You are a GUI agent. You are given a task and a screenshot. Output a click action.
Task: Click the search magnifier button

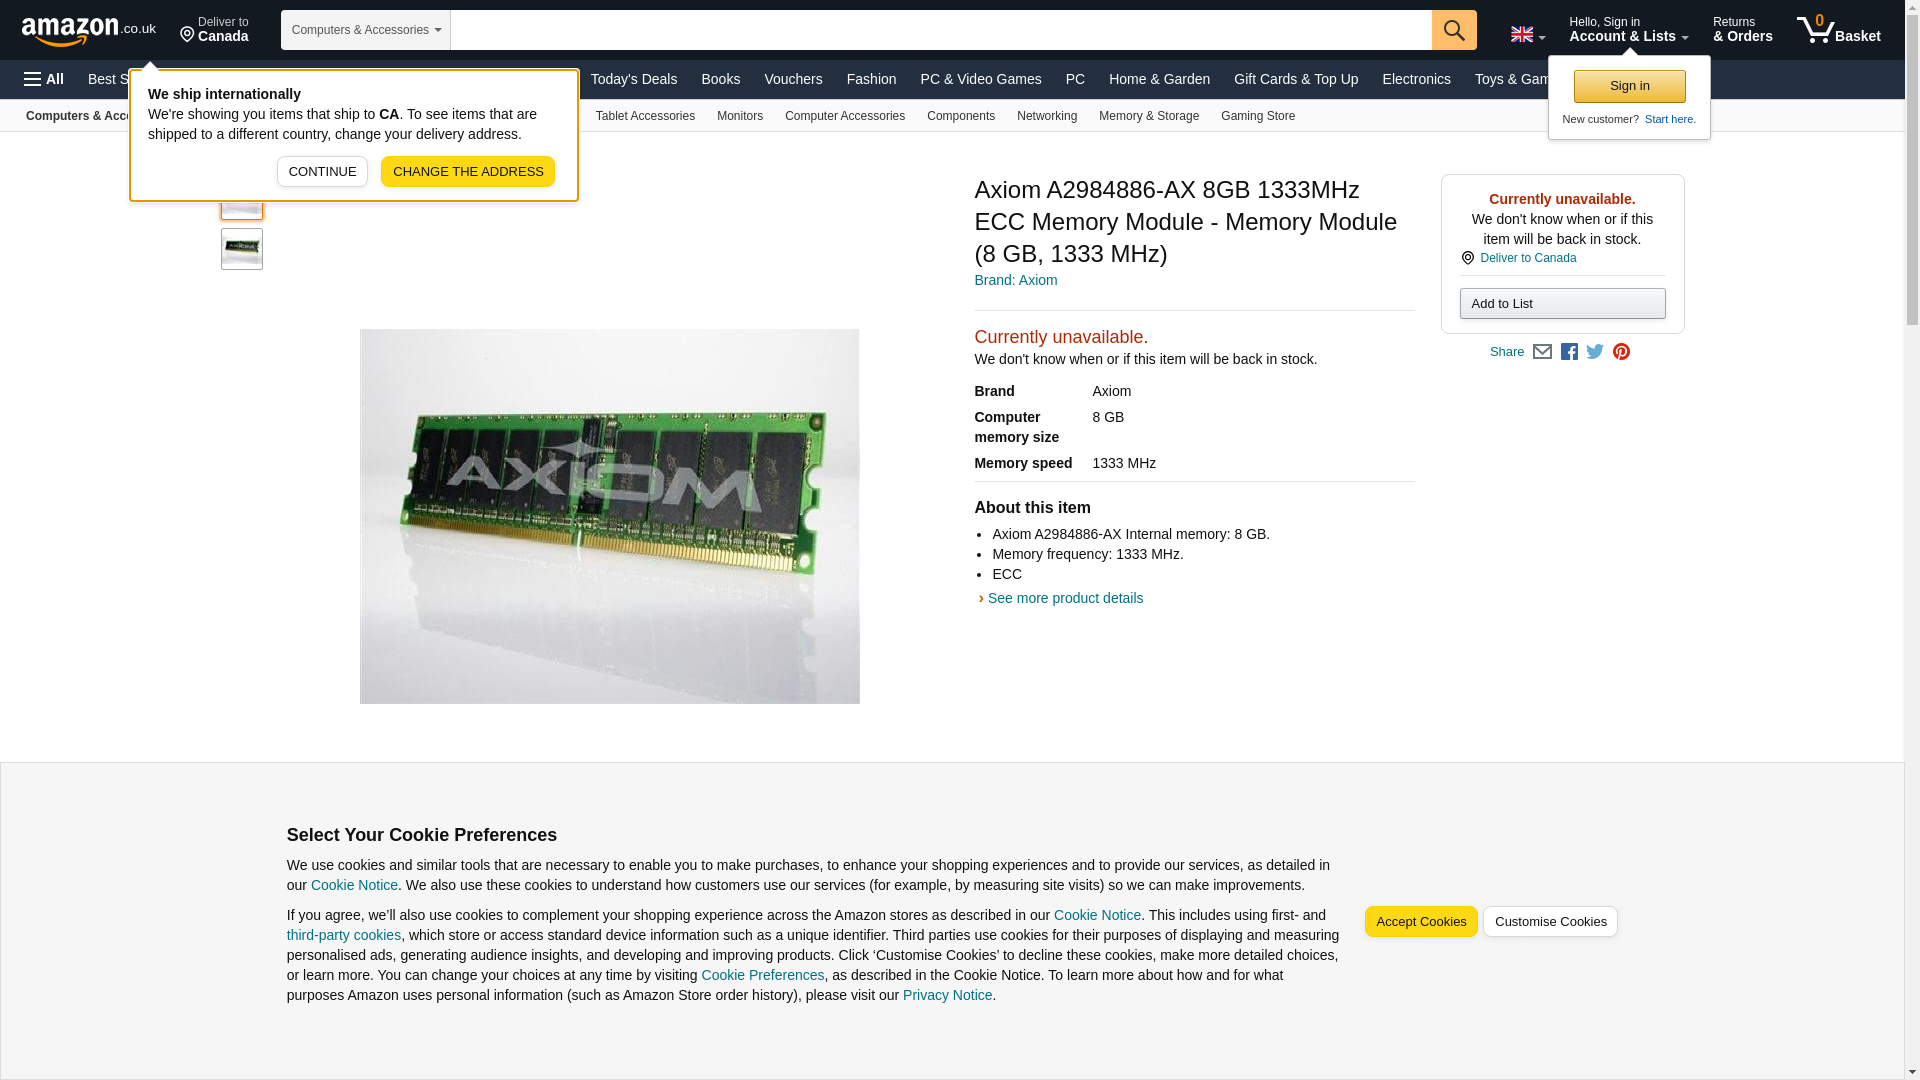click(1453, 30)
